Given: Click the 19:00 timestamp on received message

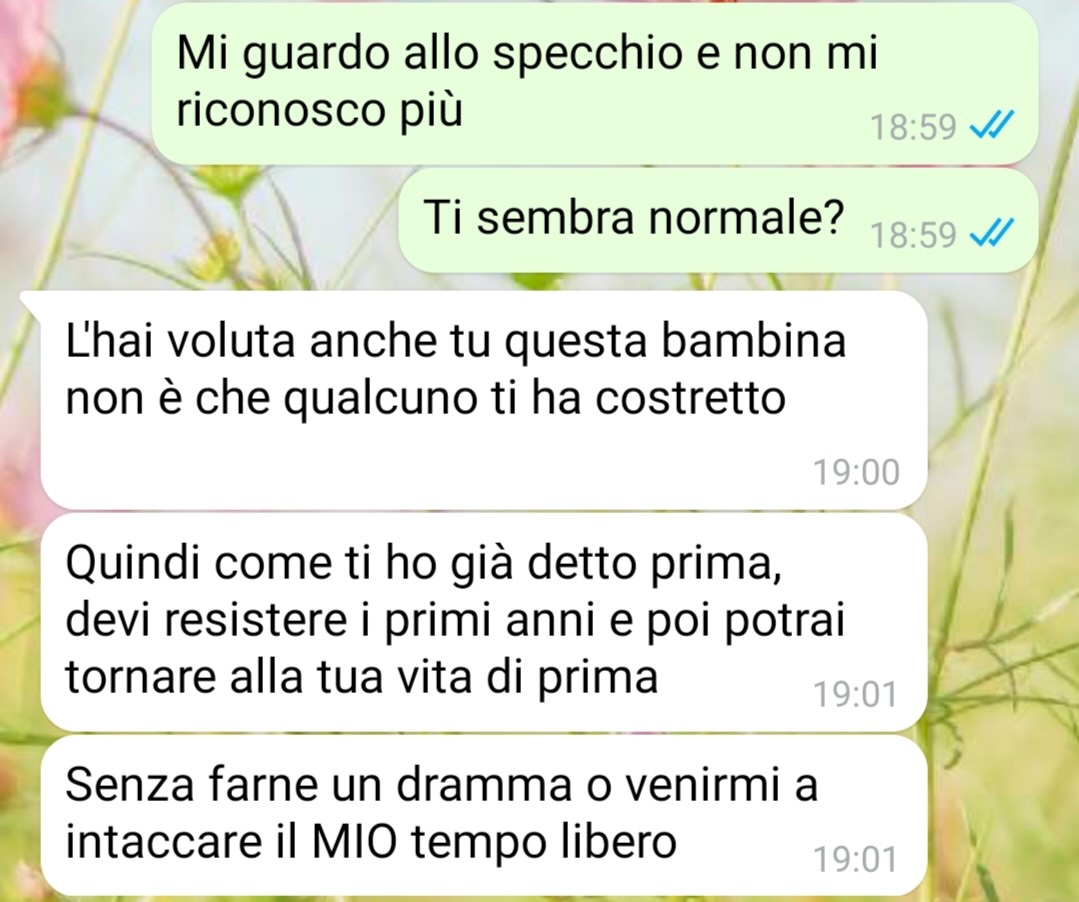Looking at the screenshot, I should (x=856, y=473).
